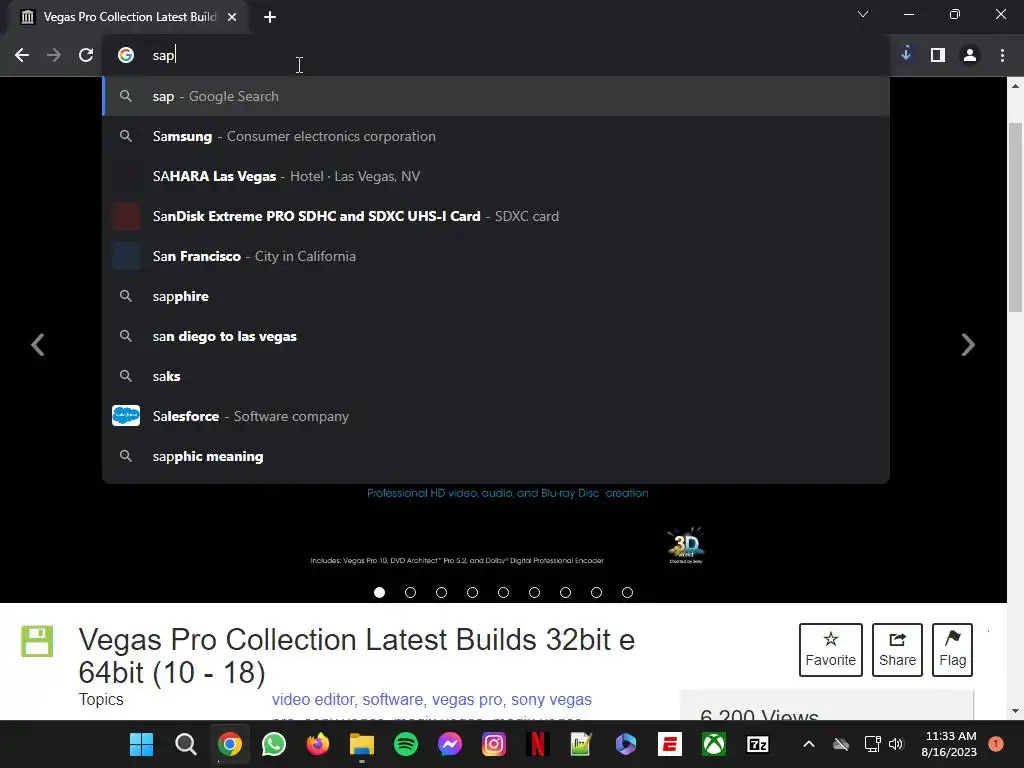Open Windows taskbar search
This screenshot has width=1024, height=768.
(x=185, y=744)
